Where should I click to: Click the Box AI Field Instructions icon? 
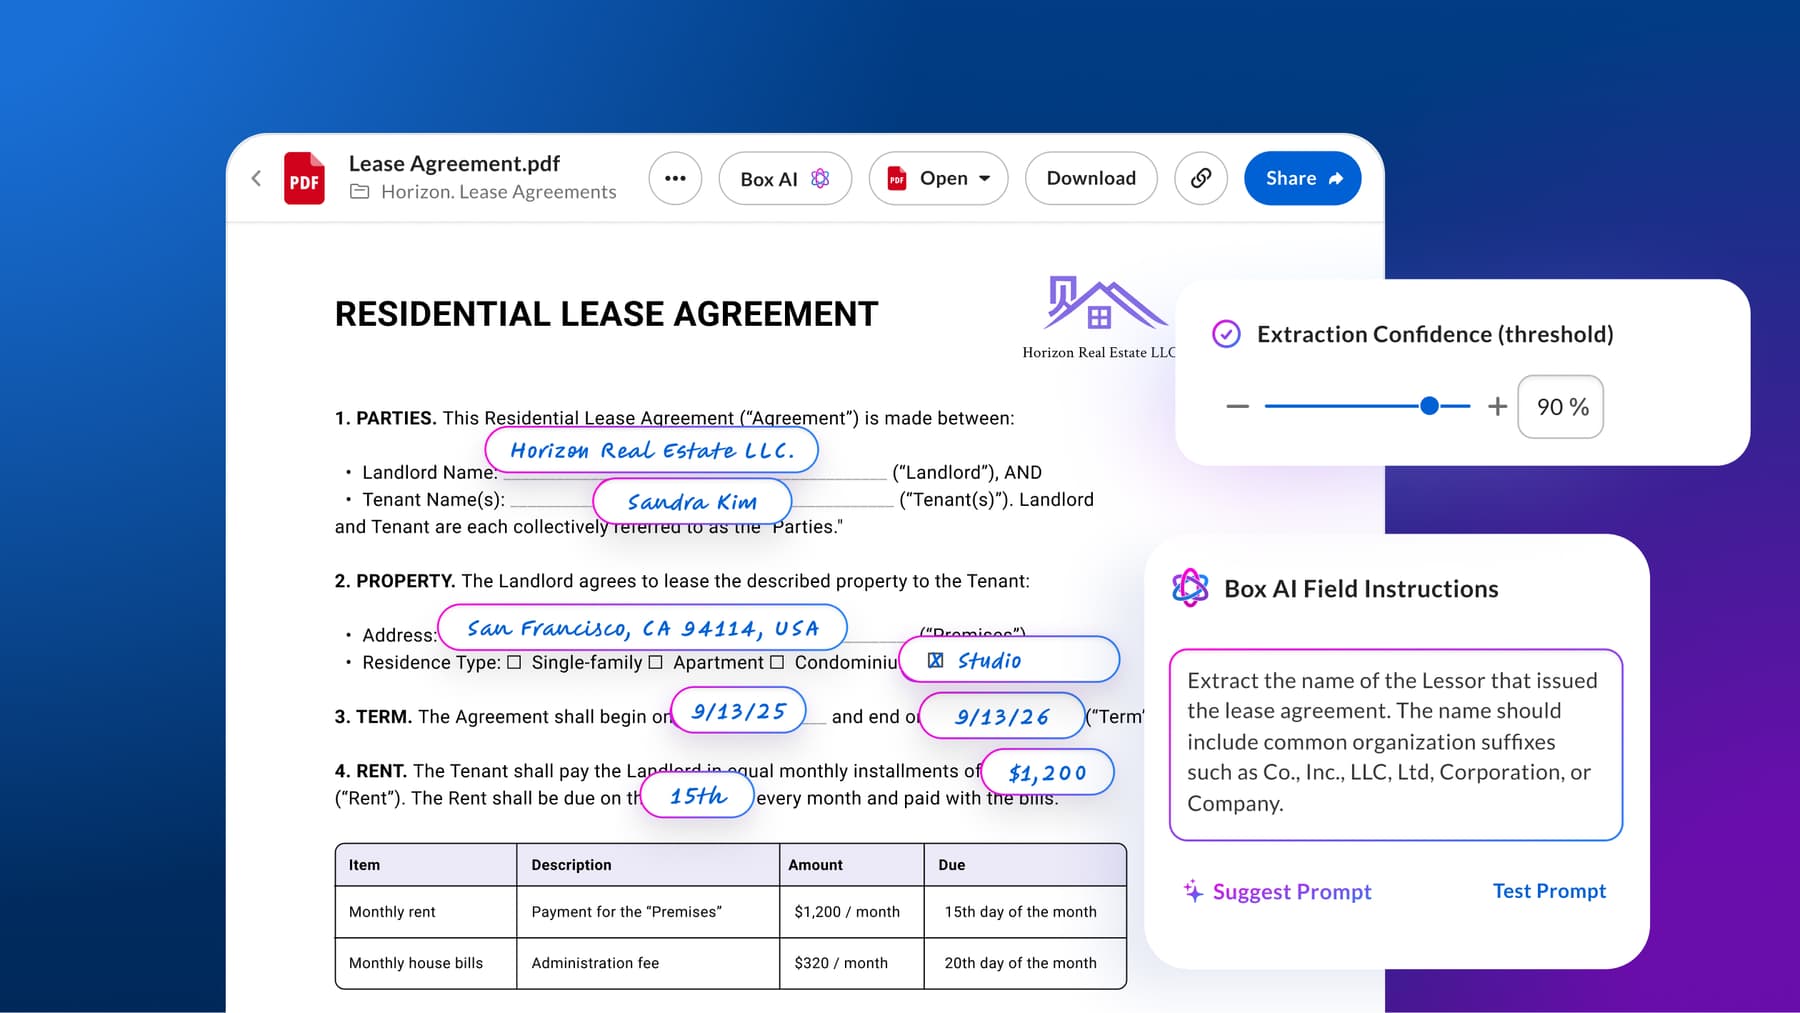[x=1190, y=588]
